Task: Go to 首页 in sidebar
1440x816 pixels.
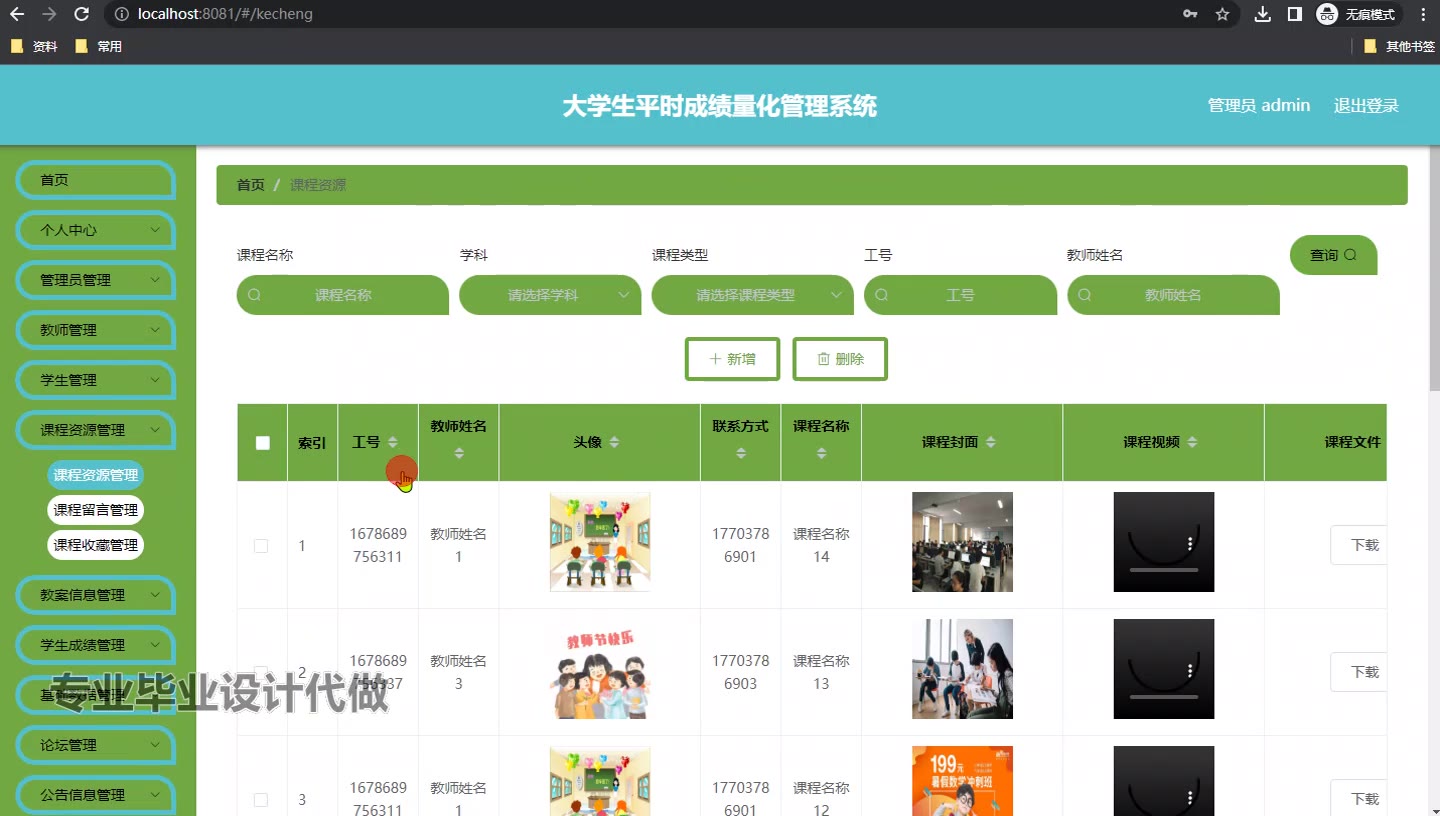Action: click(96, 180)
